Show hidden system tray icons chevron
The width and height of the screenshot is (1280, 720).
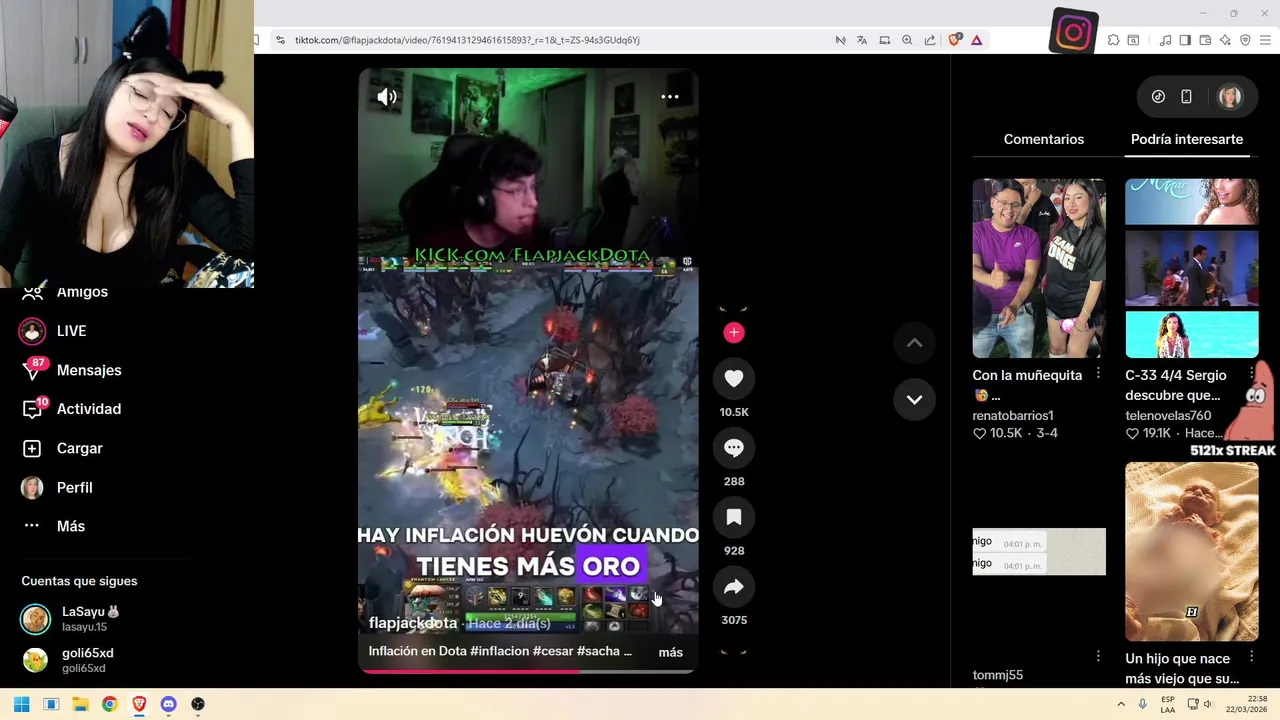tap(1121, 704)
